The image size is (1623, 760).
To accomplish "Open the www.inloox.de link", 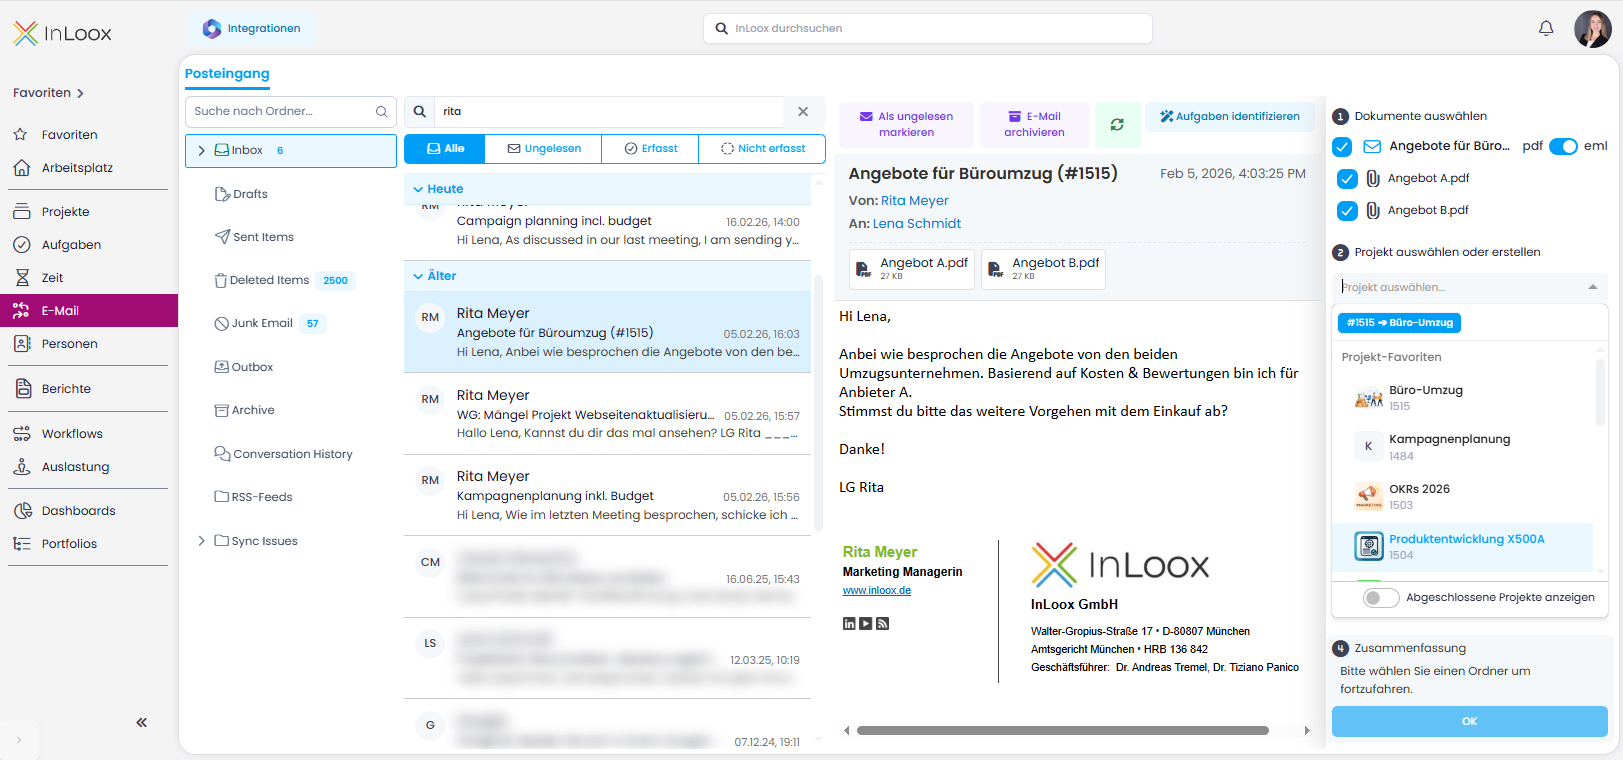I will (x=877, y=591).
